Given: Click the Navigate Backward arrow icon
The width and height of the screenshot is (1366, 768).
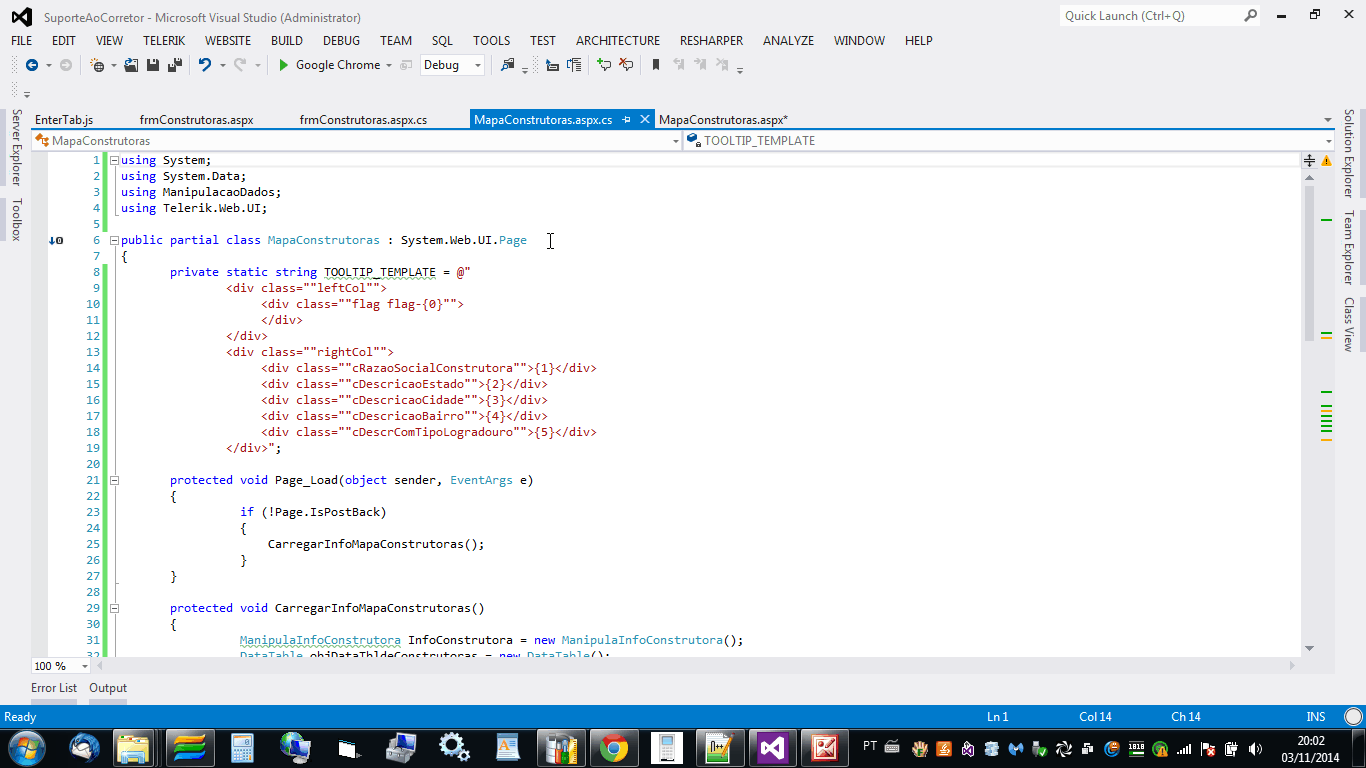Looking at the screenshot, I should point(32,65).
